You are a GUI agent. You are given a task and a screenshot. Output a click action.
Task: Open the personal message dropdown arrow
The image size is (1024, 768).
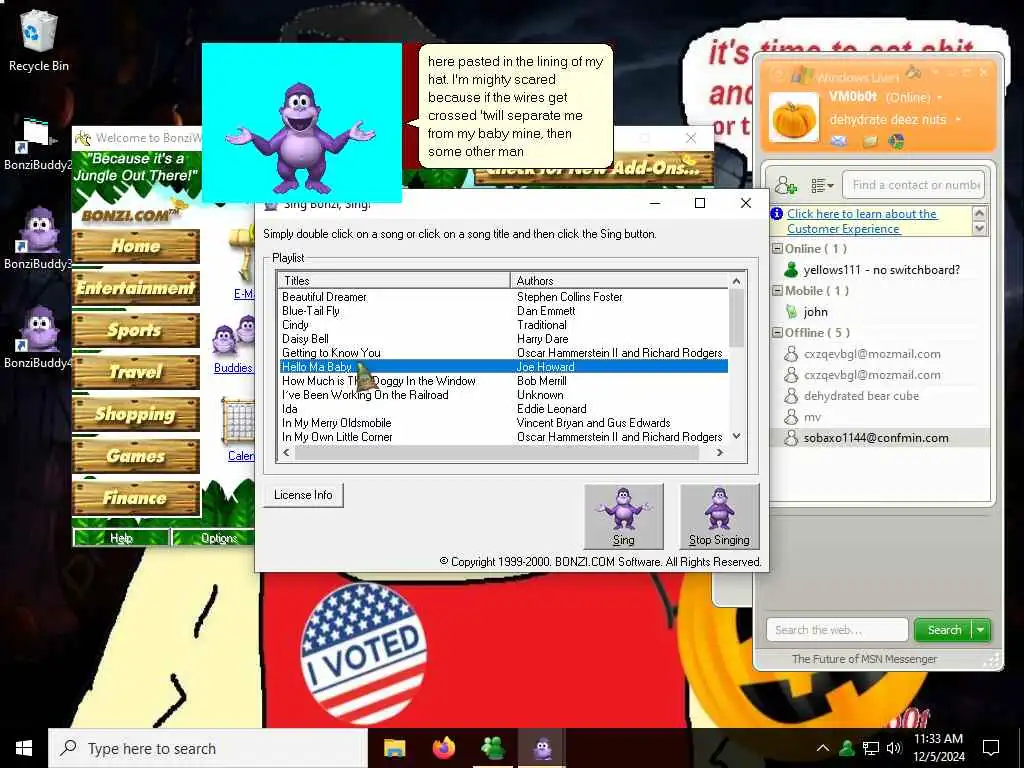pyautogui.click(x=958, y=120)
